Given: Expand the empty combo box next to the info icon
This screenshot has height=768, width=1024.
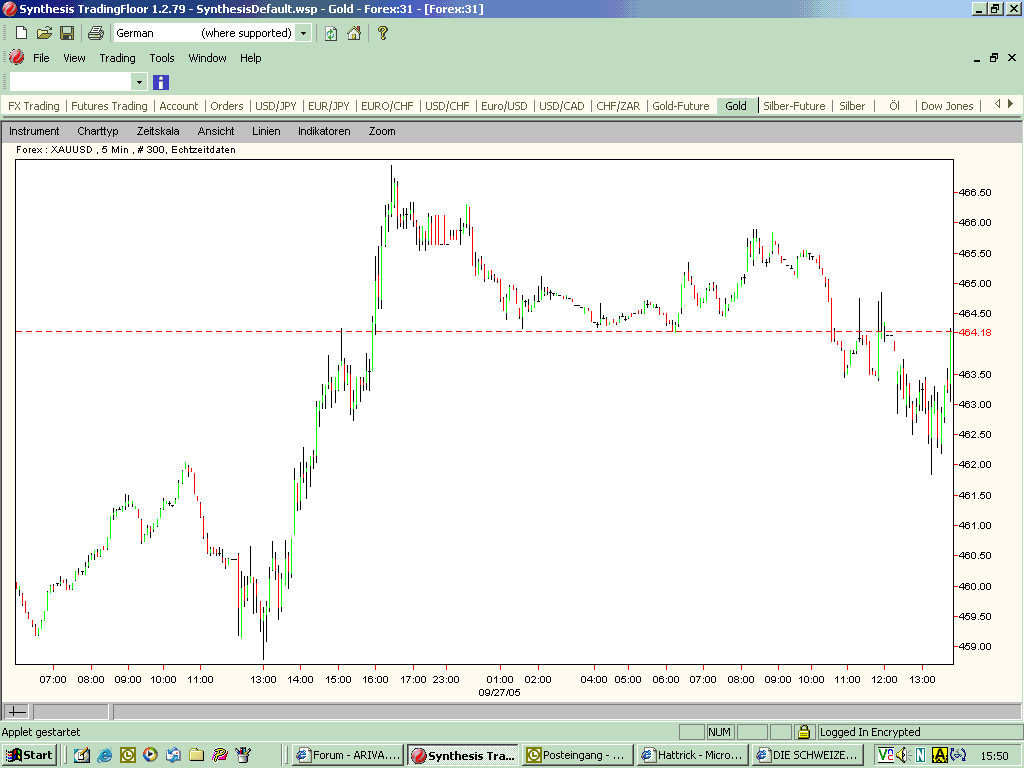Looking at the screenshot, I should pyautogui.click(x=139, y=82).
